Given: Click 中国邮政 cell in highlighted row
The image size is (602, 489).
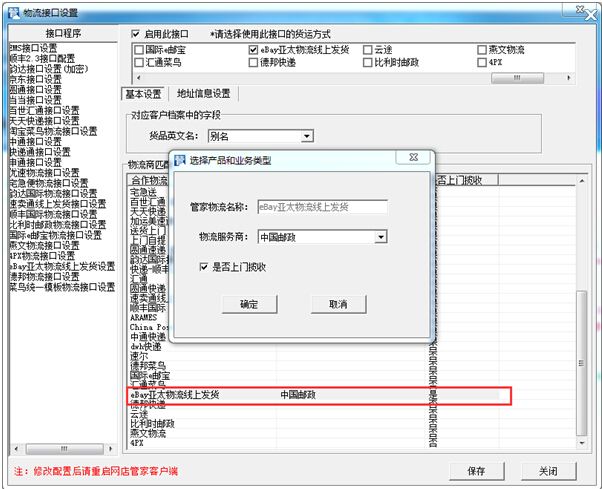Looking at the screenshot, I should (x=298, y=395).
